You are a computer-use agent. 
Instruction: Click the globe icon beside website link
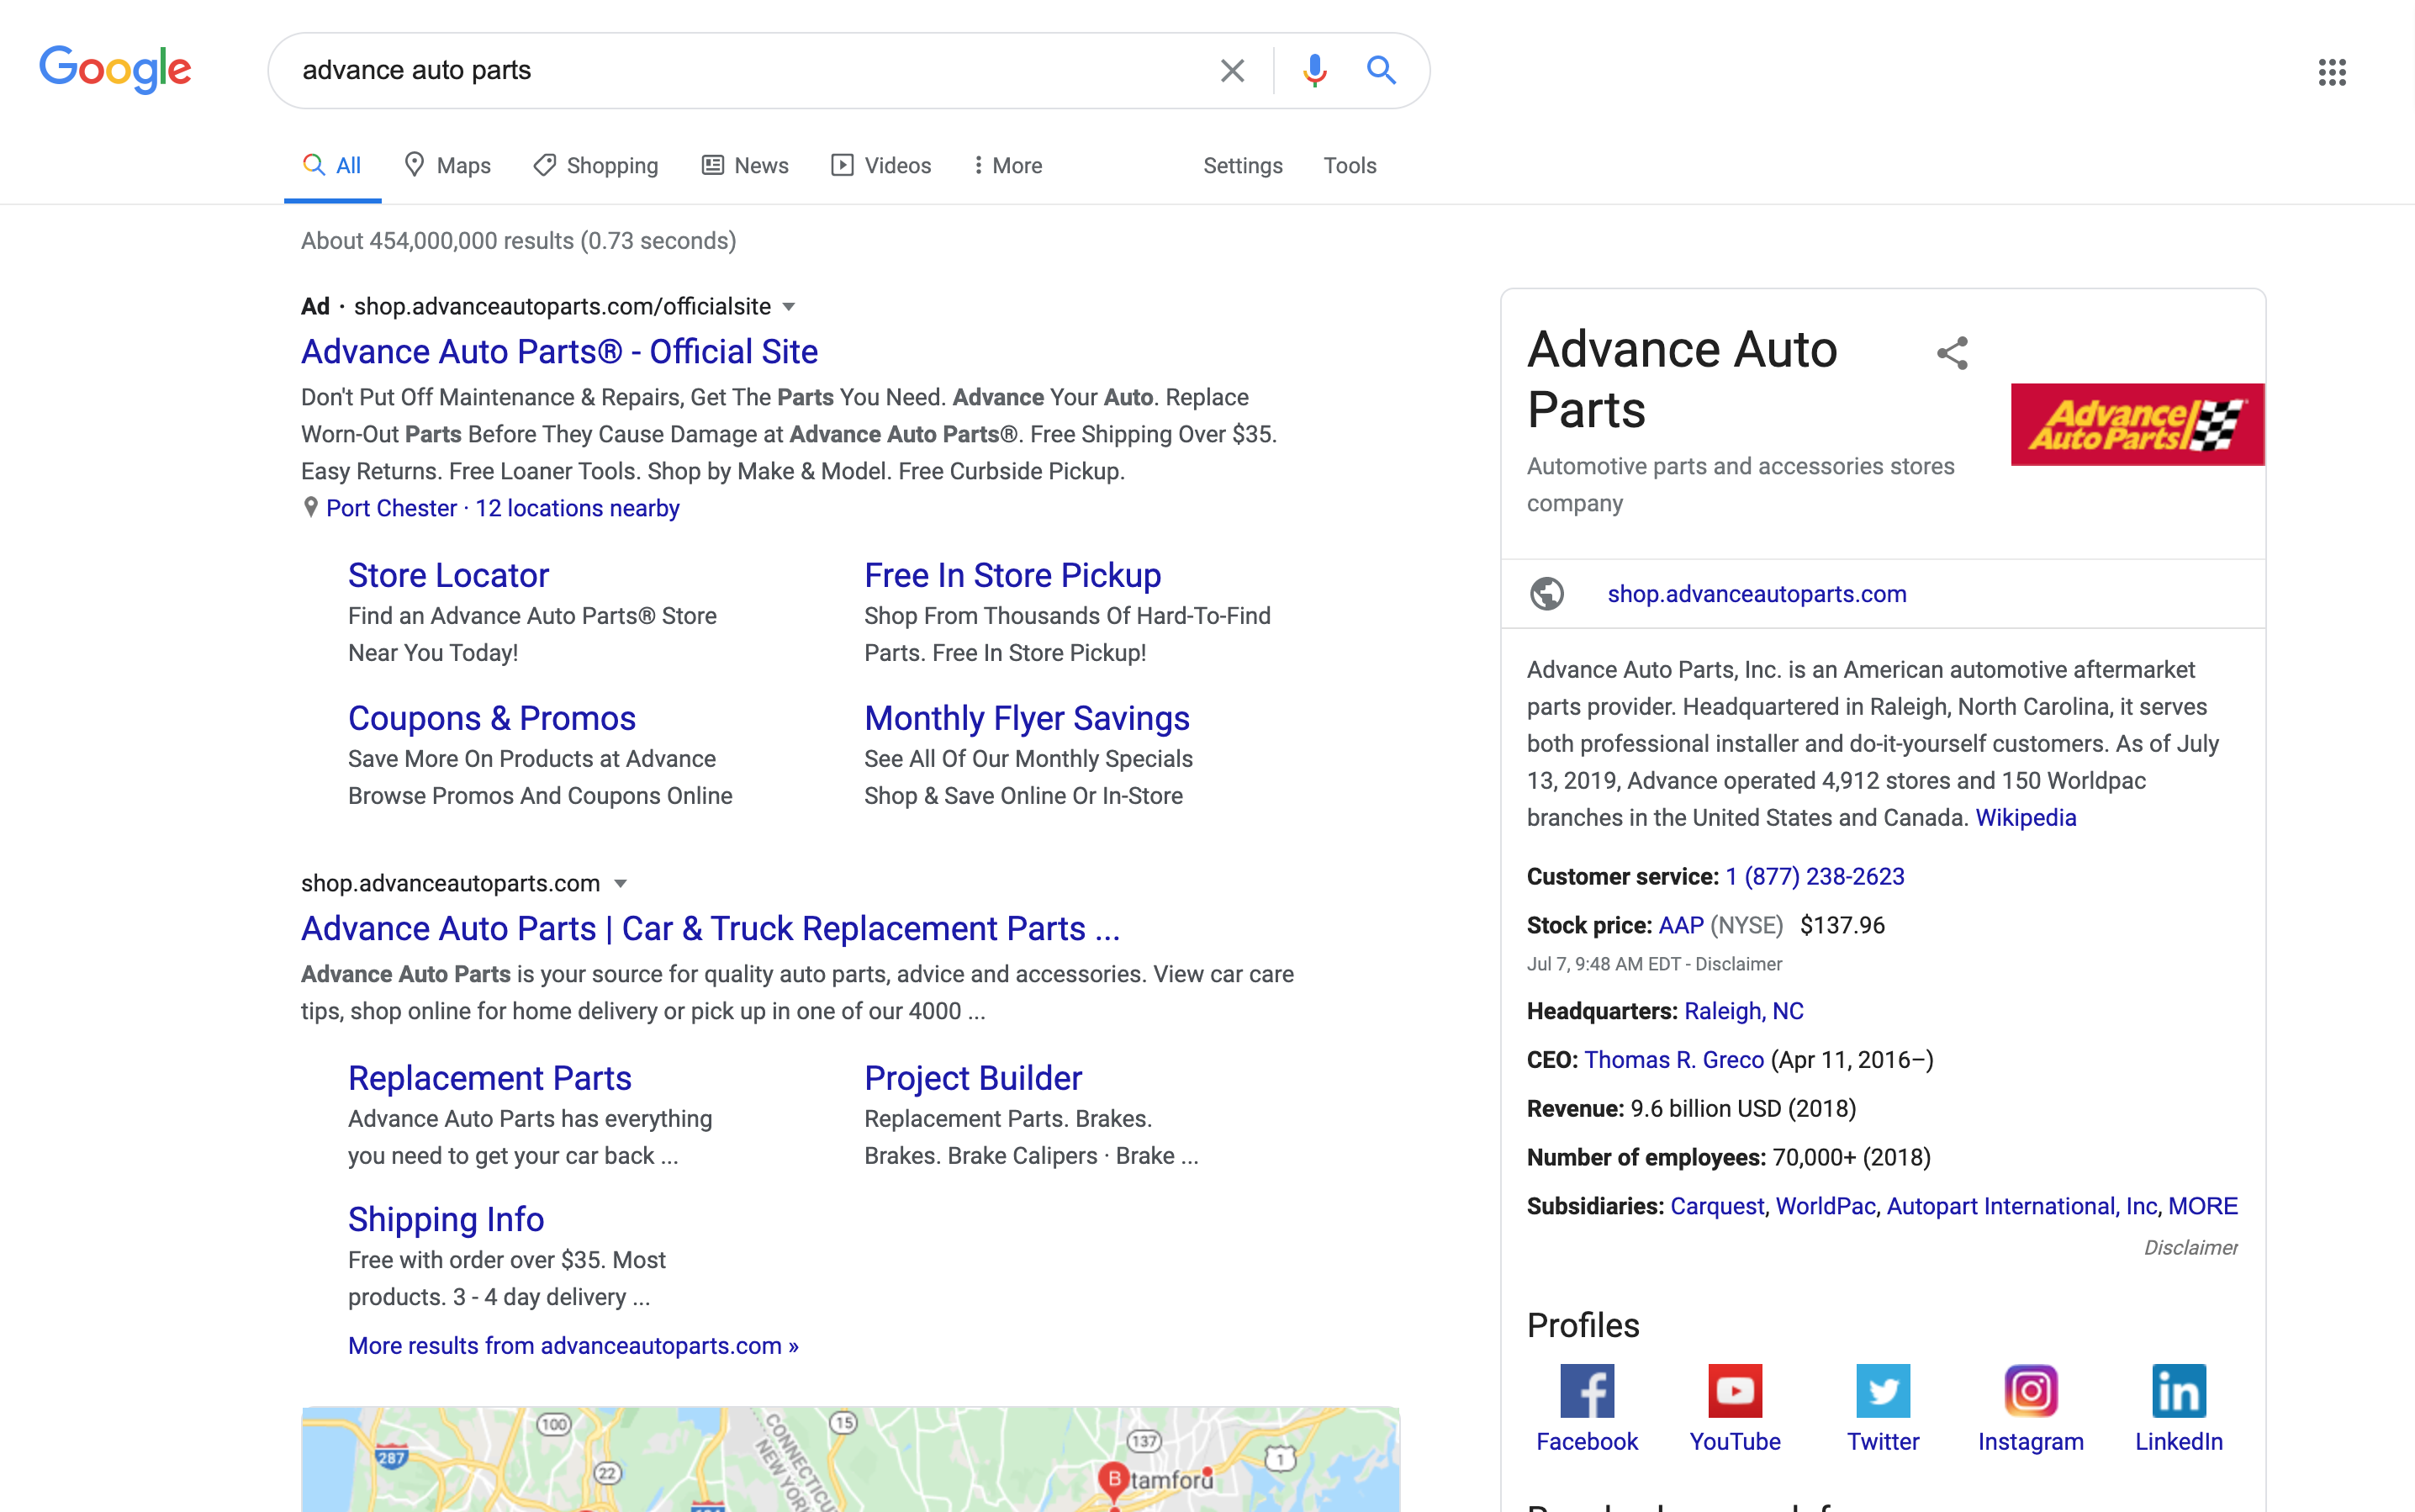coord(1547,593)
